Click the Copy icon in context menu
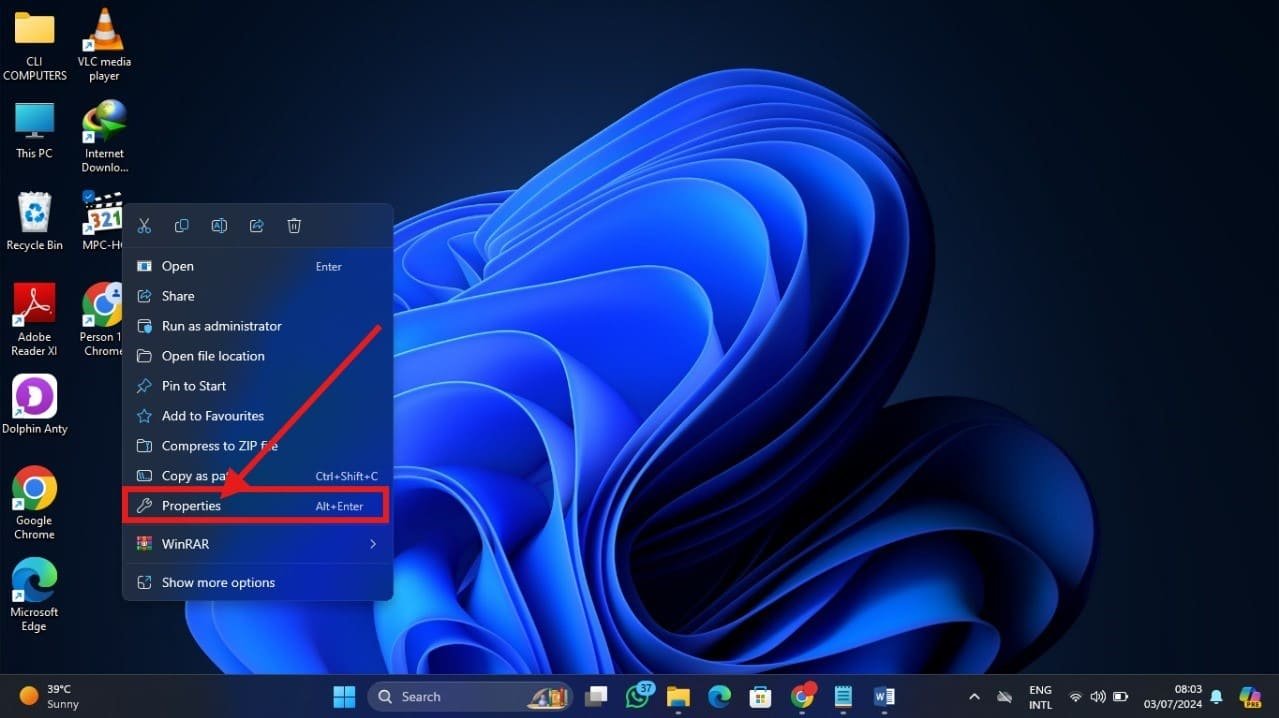 pos(182,226)
